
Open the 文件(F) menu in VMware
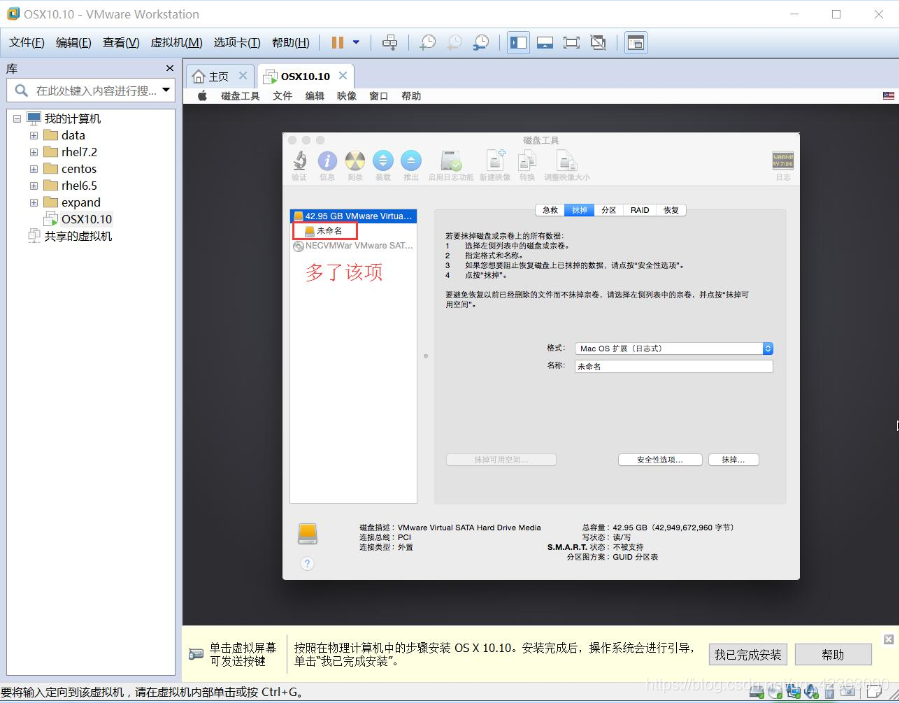(x=26, y=42)
